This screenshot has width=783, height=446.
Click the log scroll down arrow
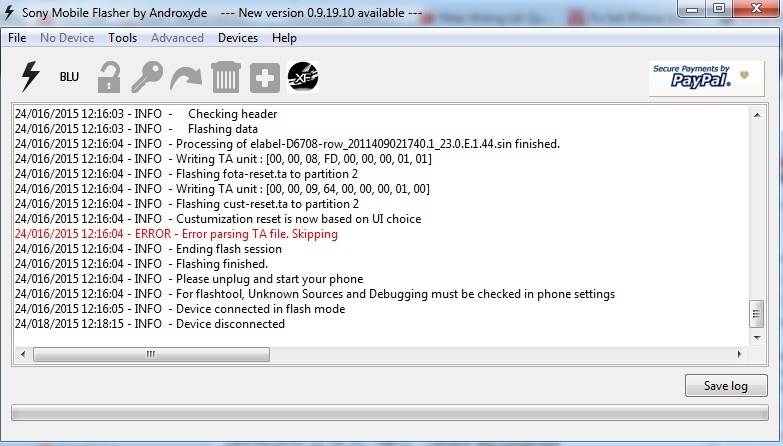[757, 338]
